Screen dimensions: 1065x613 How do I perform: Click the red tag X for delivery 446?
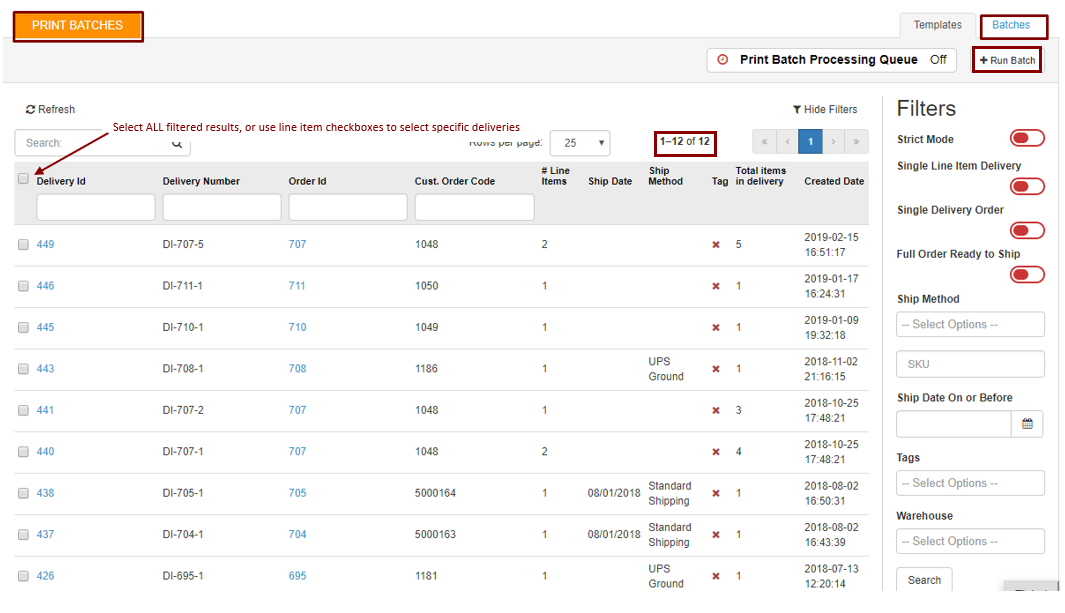tap(716, 286)
